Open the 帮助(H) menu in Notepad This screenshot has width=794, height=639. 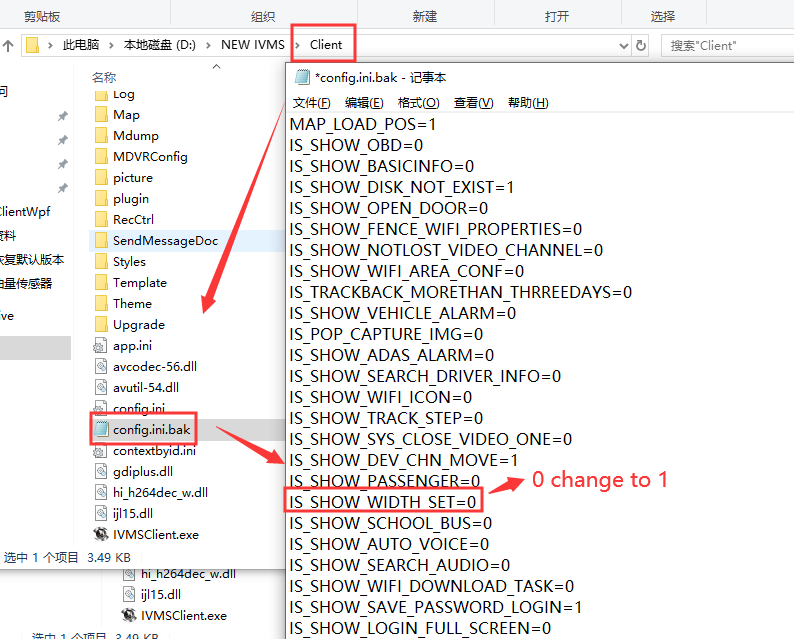(x=528, y=103)
